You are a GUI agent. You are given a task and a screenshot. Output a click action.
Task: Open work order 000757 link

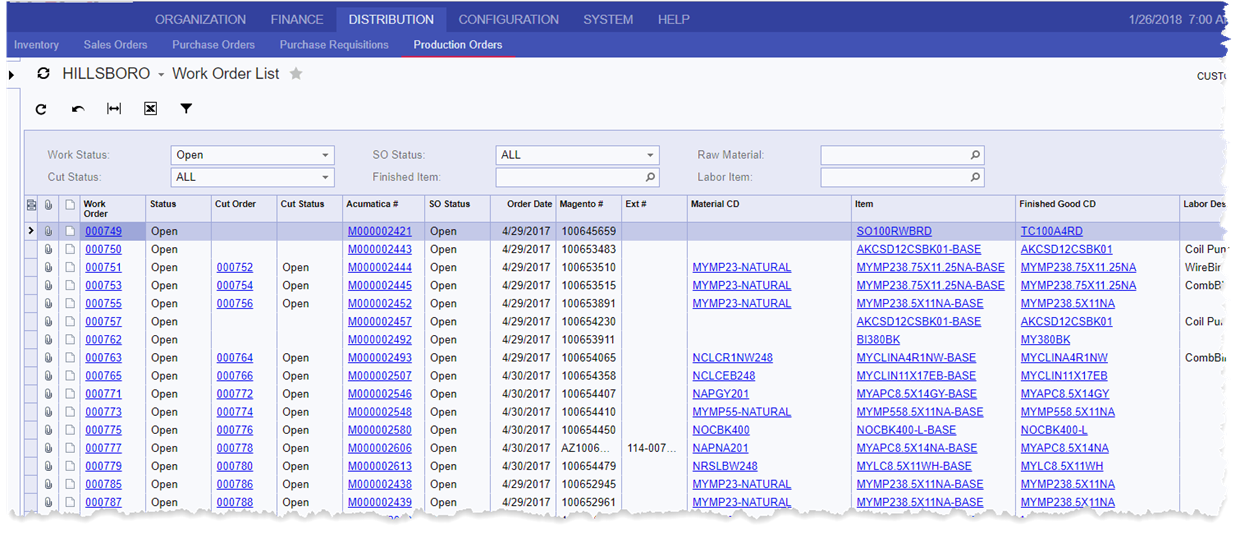pyautogui.click(x=103, y=322)
